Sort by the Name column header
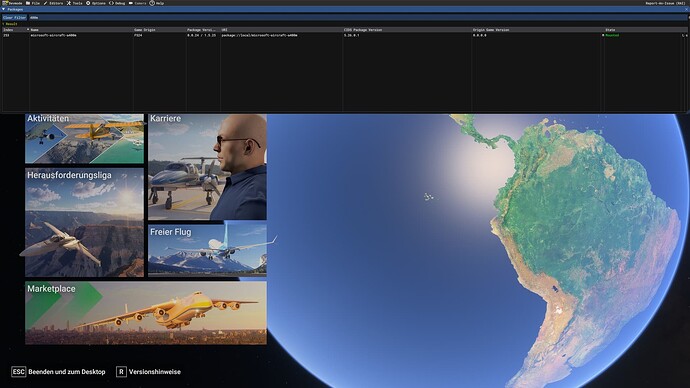The height and width of the screenshot is (388, 690). coord(34,30)
